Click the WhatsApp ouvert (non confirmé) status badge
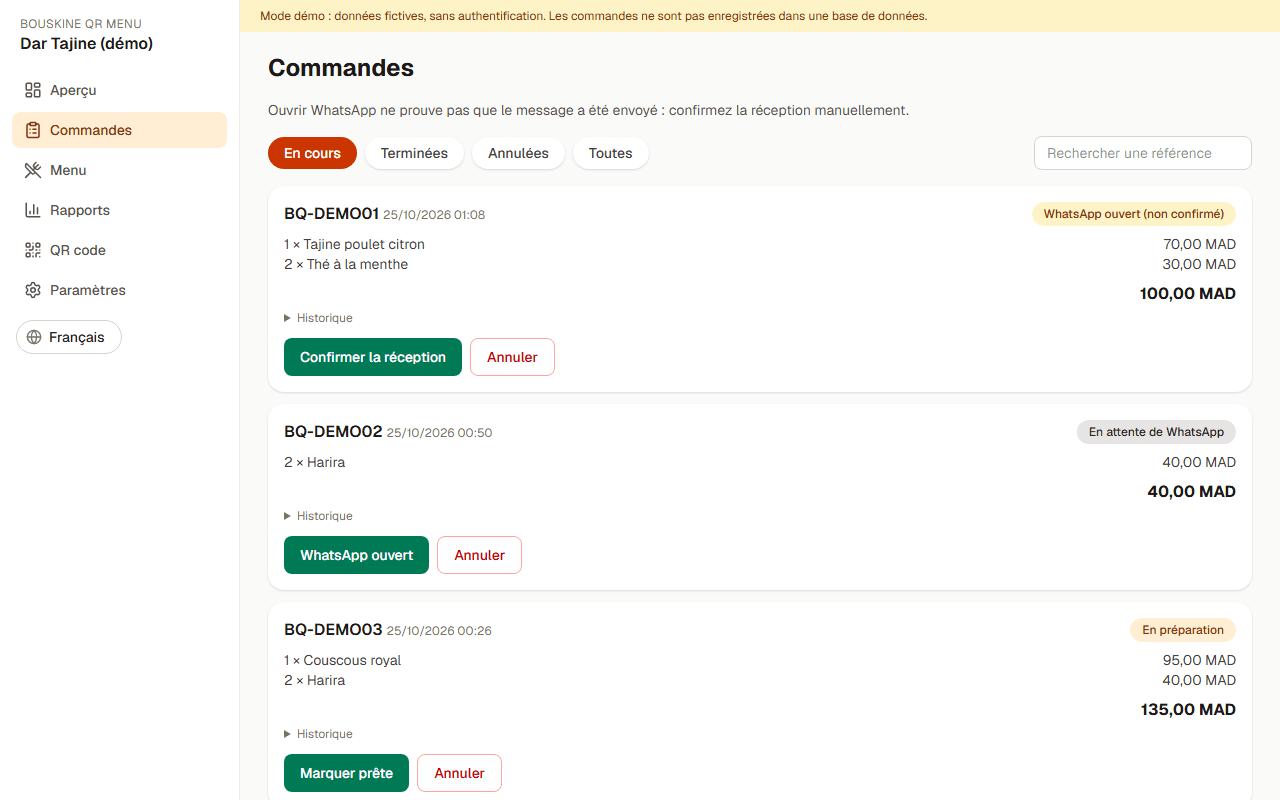Image resolution: width=1280 pixels, height=800 pixels. click(1134, 214)
